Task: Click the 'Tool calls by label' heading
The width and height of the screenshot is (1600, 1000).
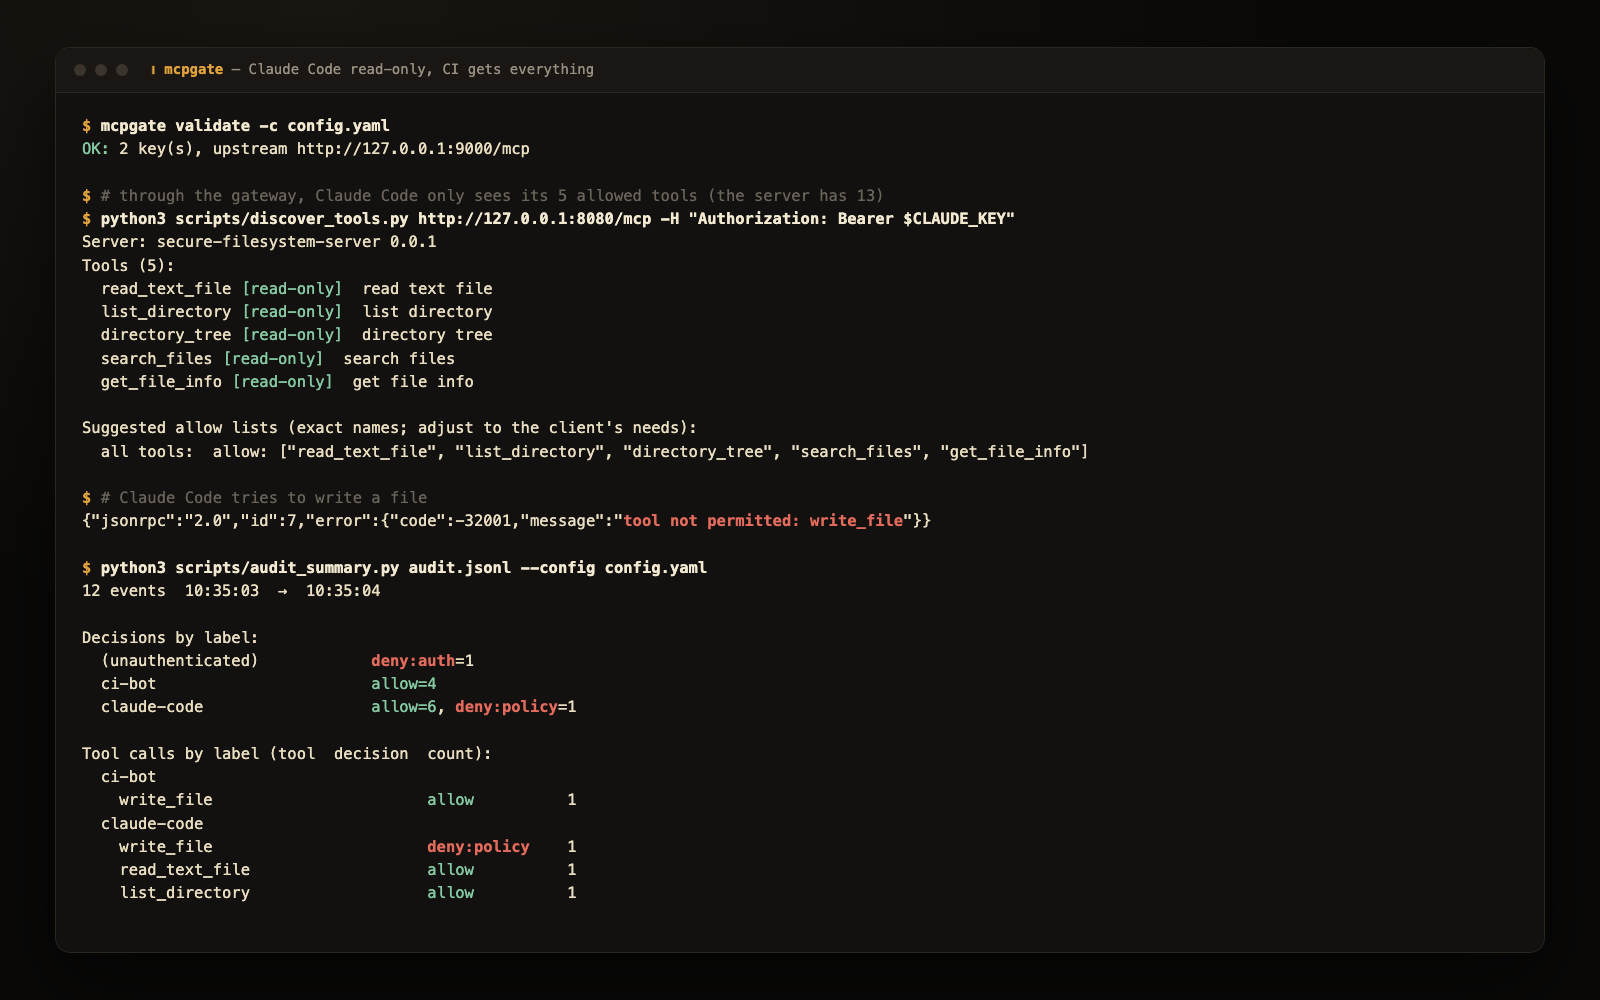Action: (x=287, y=754)
